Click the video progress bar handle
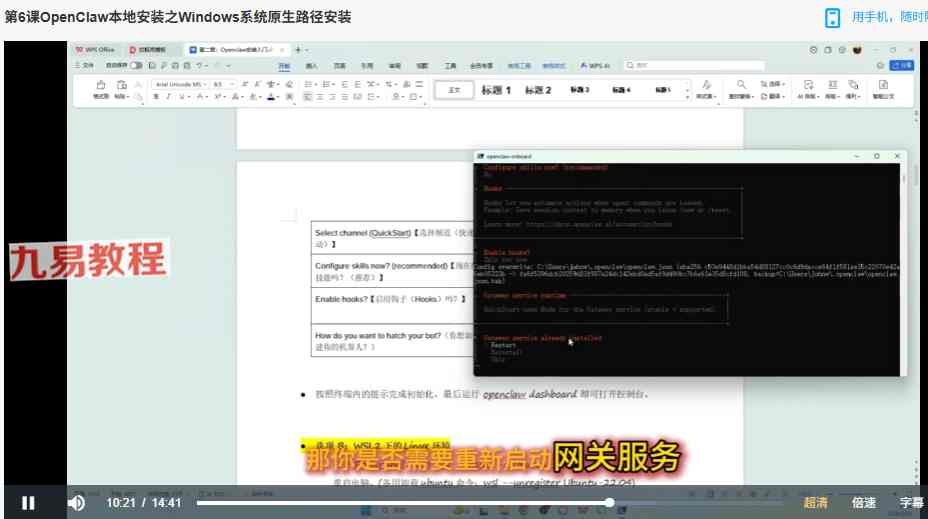Viewport: 928px width, 519px height. 609,502
